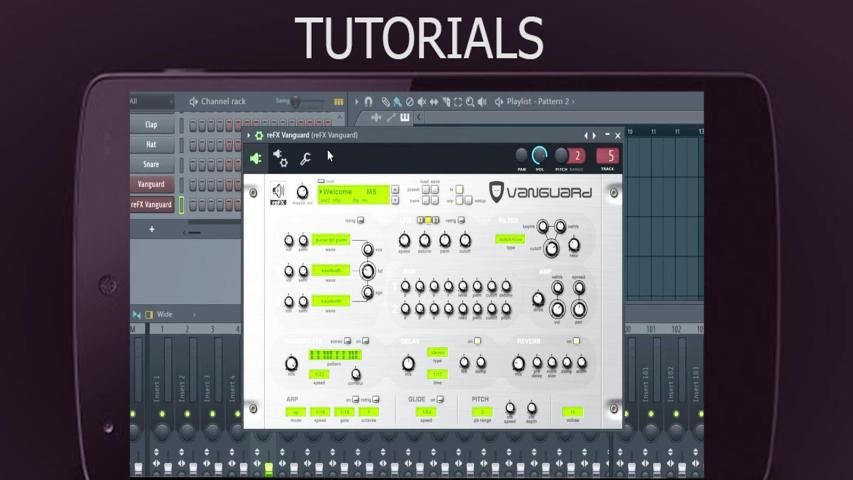The height and width of the screenshot is (480, 853).
Task: Click the step sequencer grid icon
Action: click(338, 101)
